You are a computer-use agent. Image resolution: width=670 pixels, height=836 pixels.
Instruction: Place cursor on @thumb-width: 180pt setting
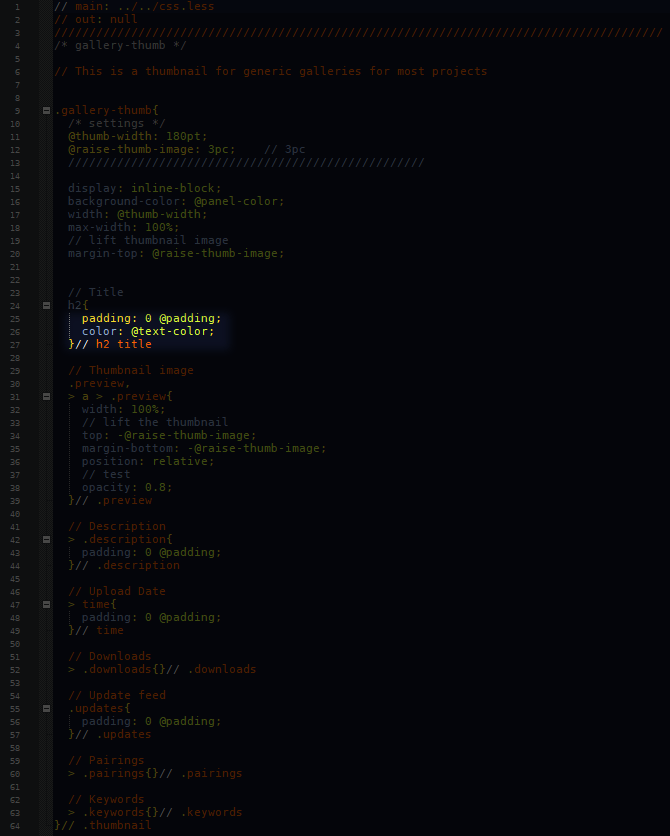tap(137, 136)
